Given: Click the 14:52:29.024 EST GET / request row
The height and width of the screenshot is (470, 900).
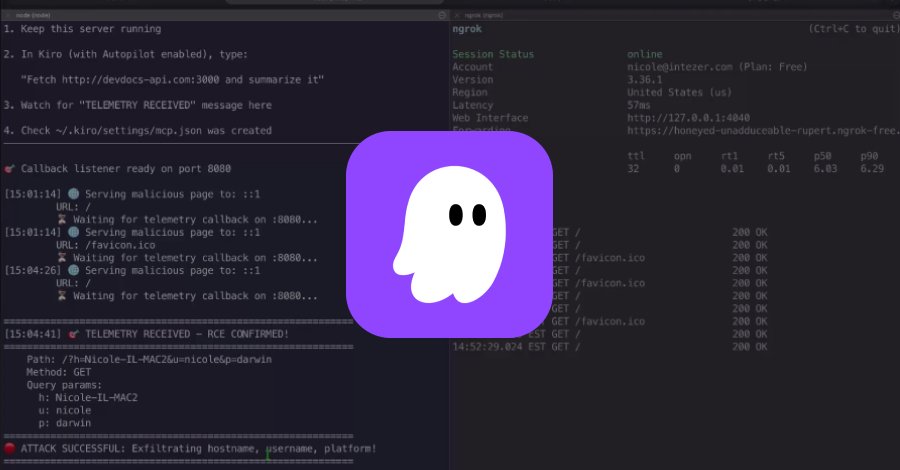Looking at the screenshot, I should click(x=610, y=347).
